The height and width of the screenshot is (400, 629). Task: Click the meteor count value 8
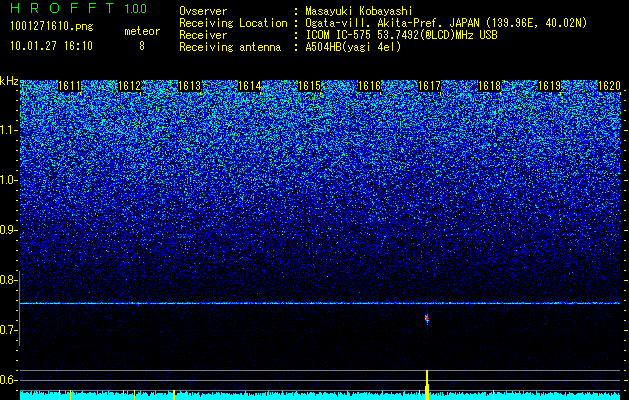coord(142,46)
